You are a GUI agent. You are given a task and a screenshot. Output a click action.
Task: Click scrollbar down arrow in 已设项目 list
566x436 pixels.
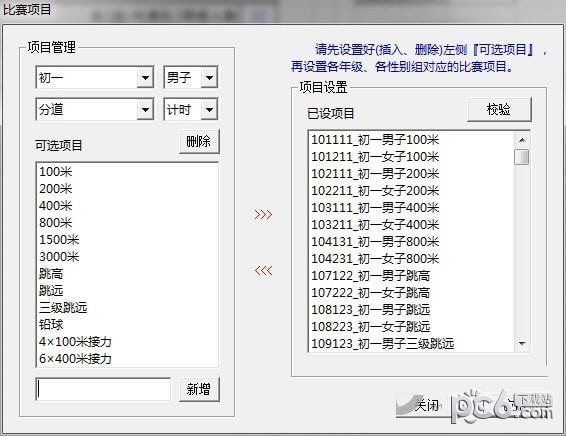pyautogui.click(x=522, y=343)
